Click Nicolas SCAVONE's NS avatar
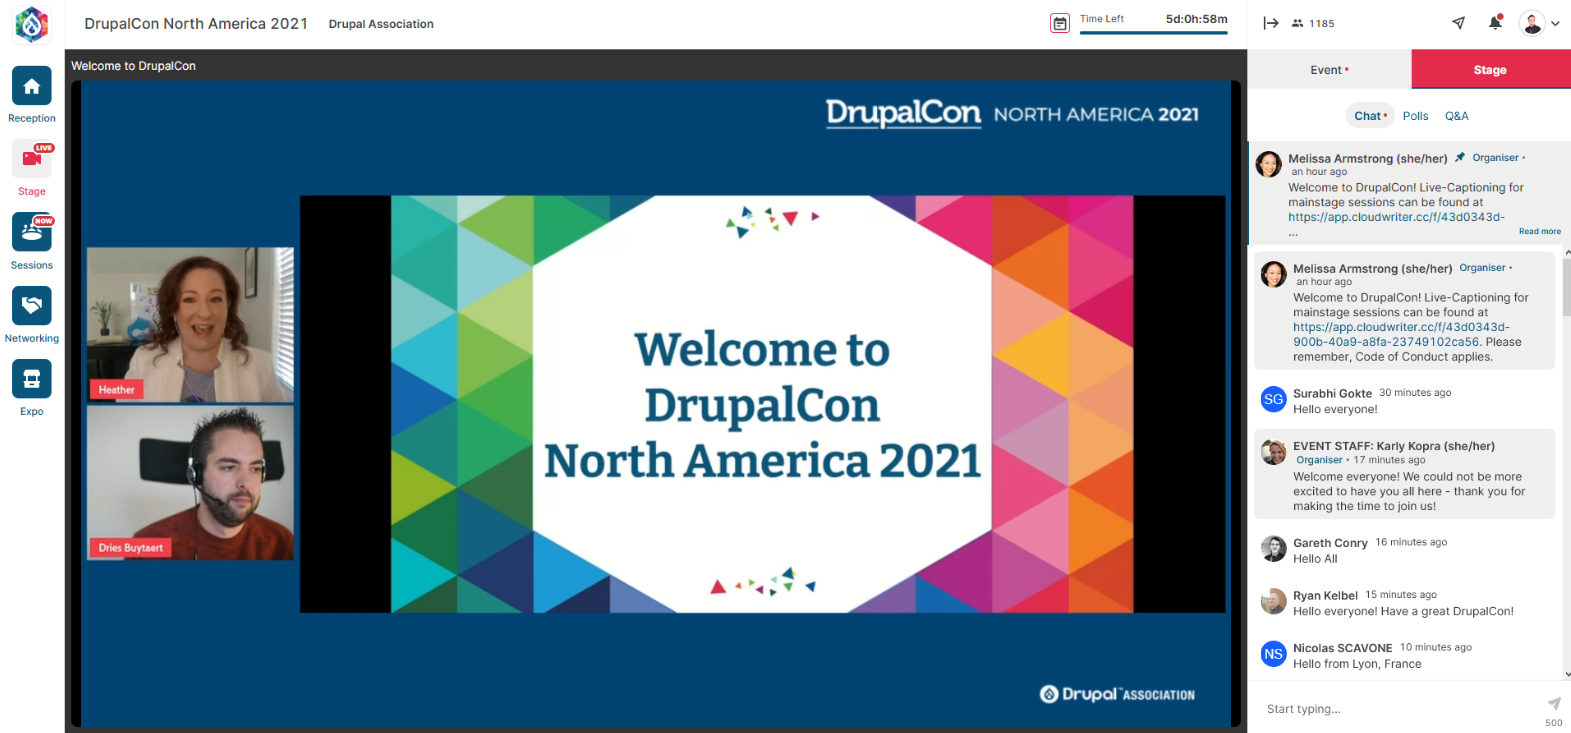 [x=1273, y=654]
